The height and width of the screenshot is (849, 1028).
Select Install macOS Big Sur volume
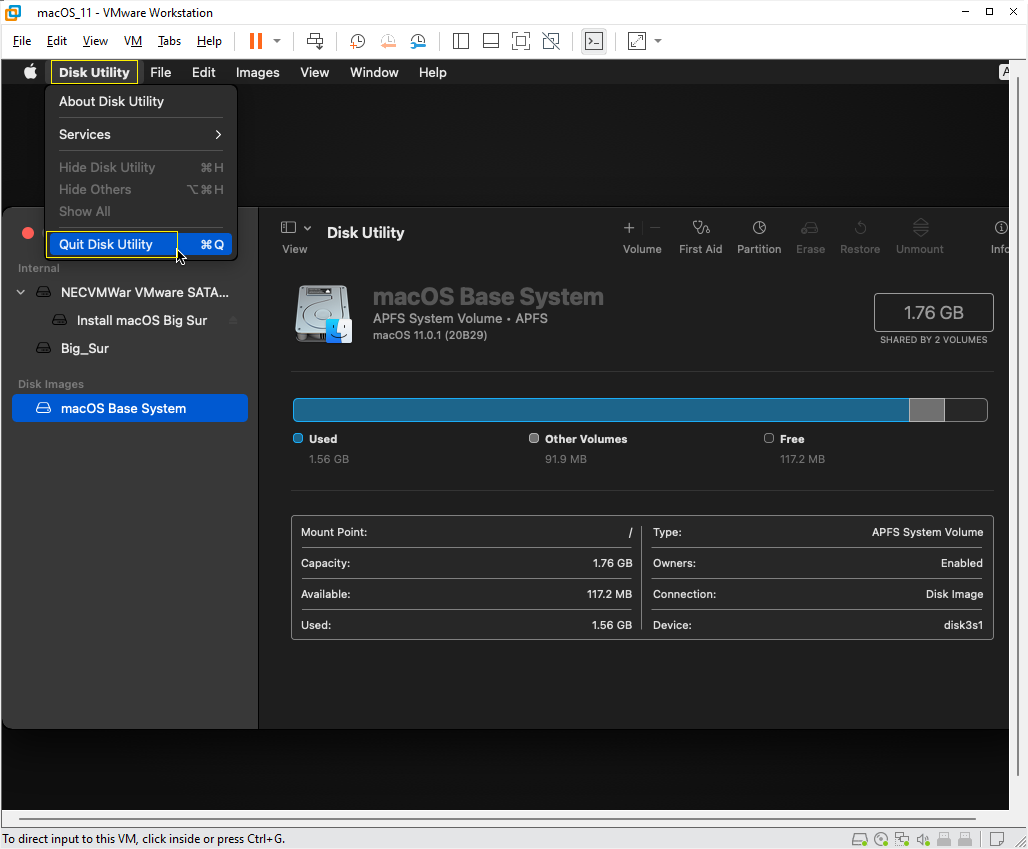point(142,321)
